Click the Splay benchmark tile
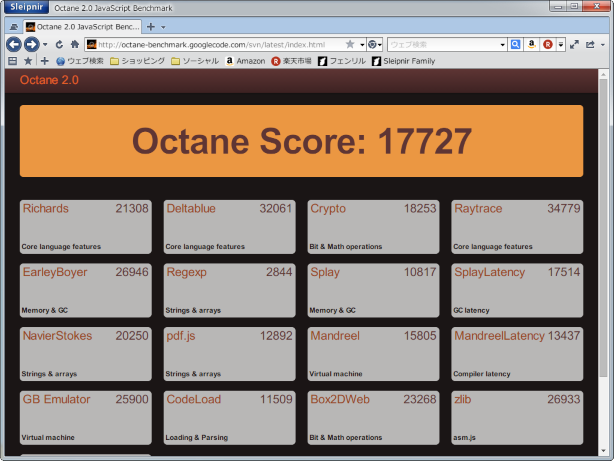The width and height of the screenshot is (614, 461). click(374, 290)
